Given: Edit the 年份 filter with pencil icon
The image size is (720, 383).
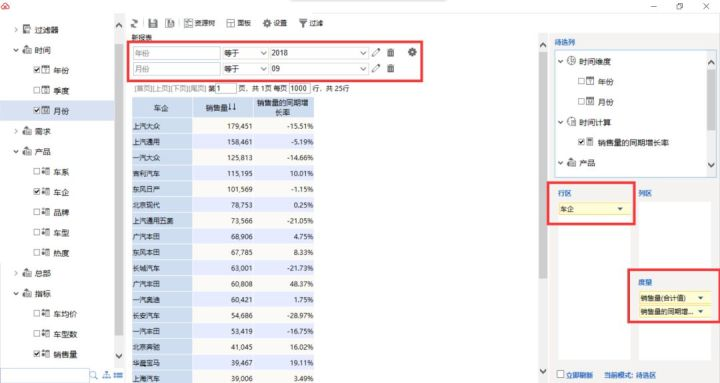Looking at the screenshot, I should (x=376, y=53).
